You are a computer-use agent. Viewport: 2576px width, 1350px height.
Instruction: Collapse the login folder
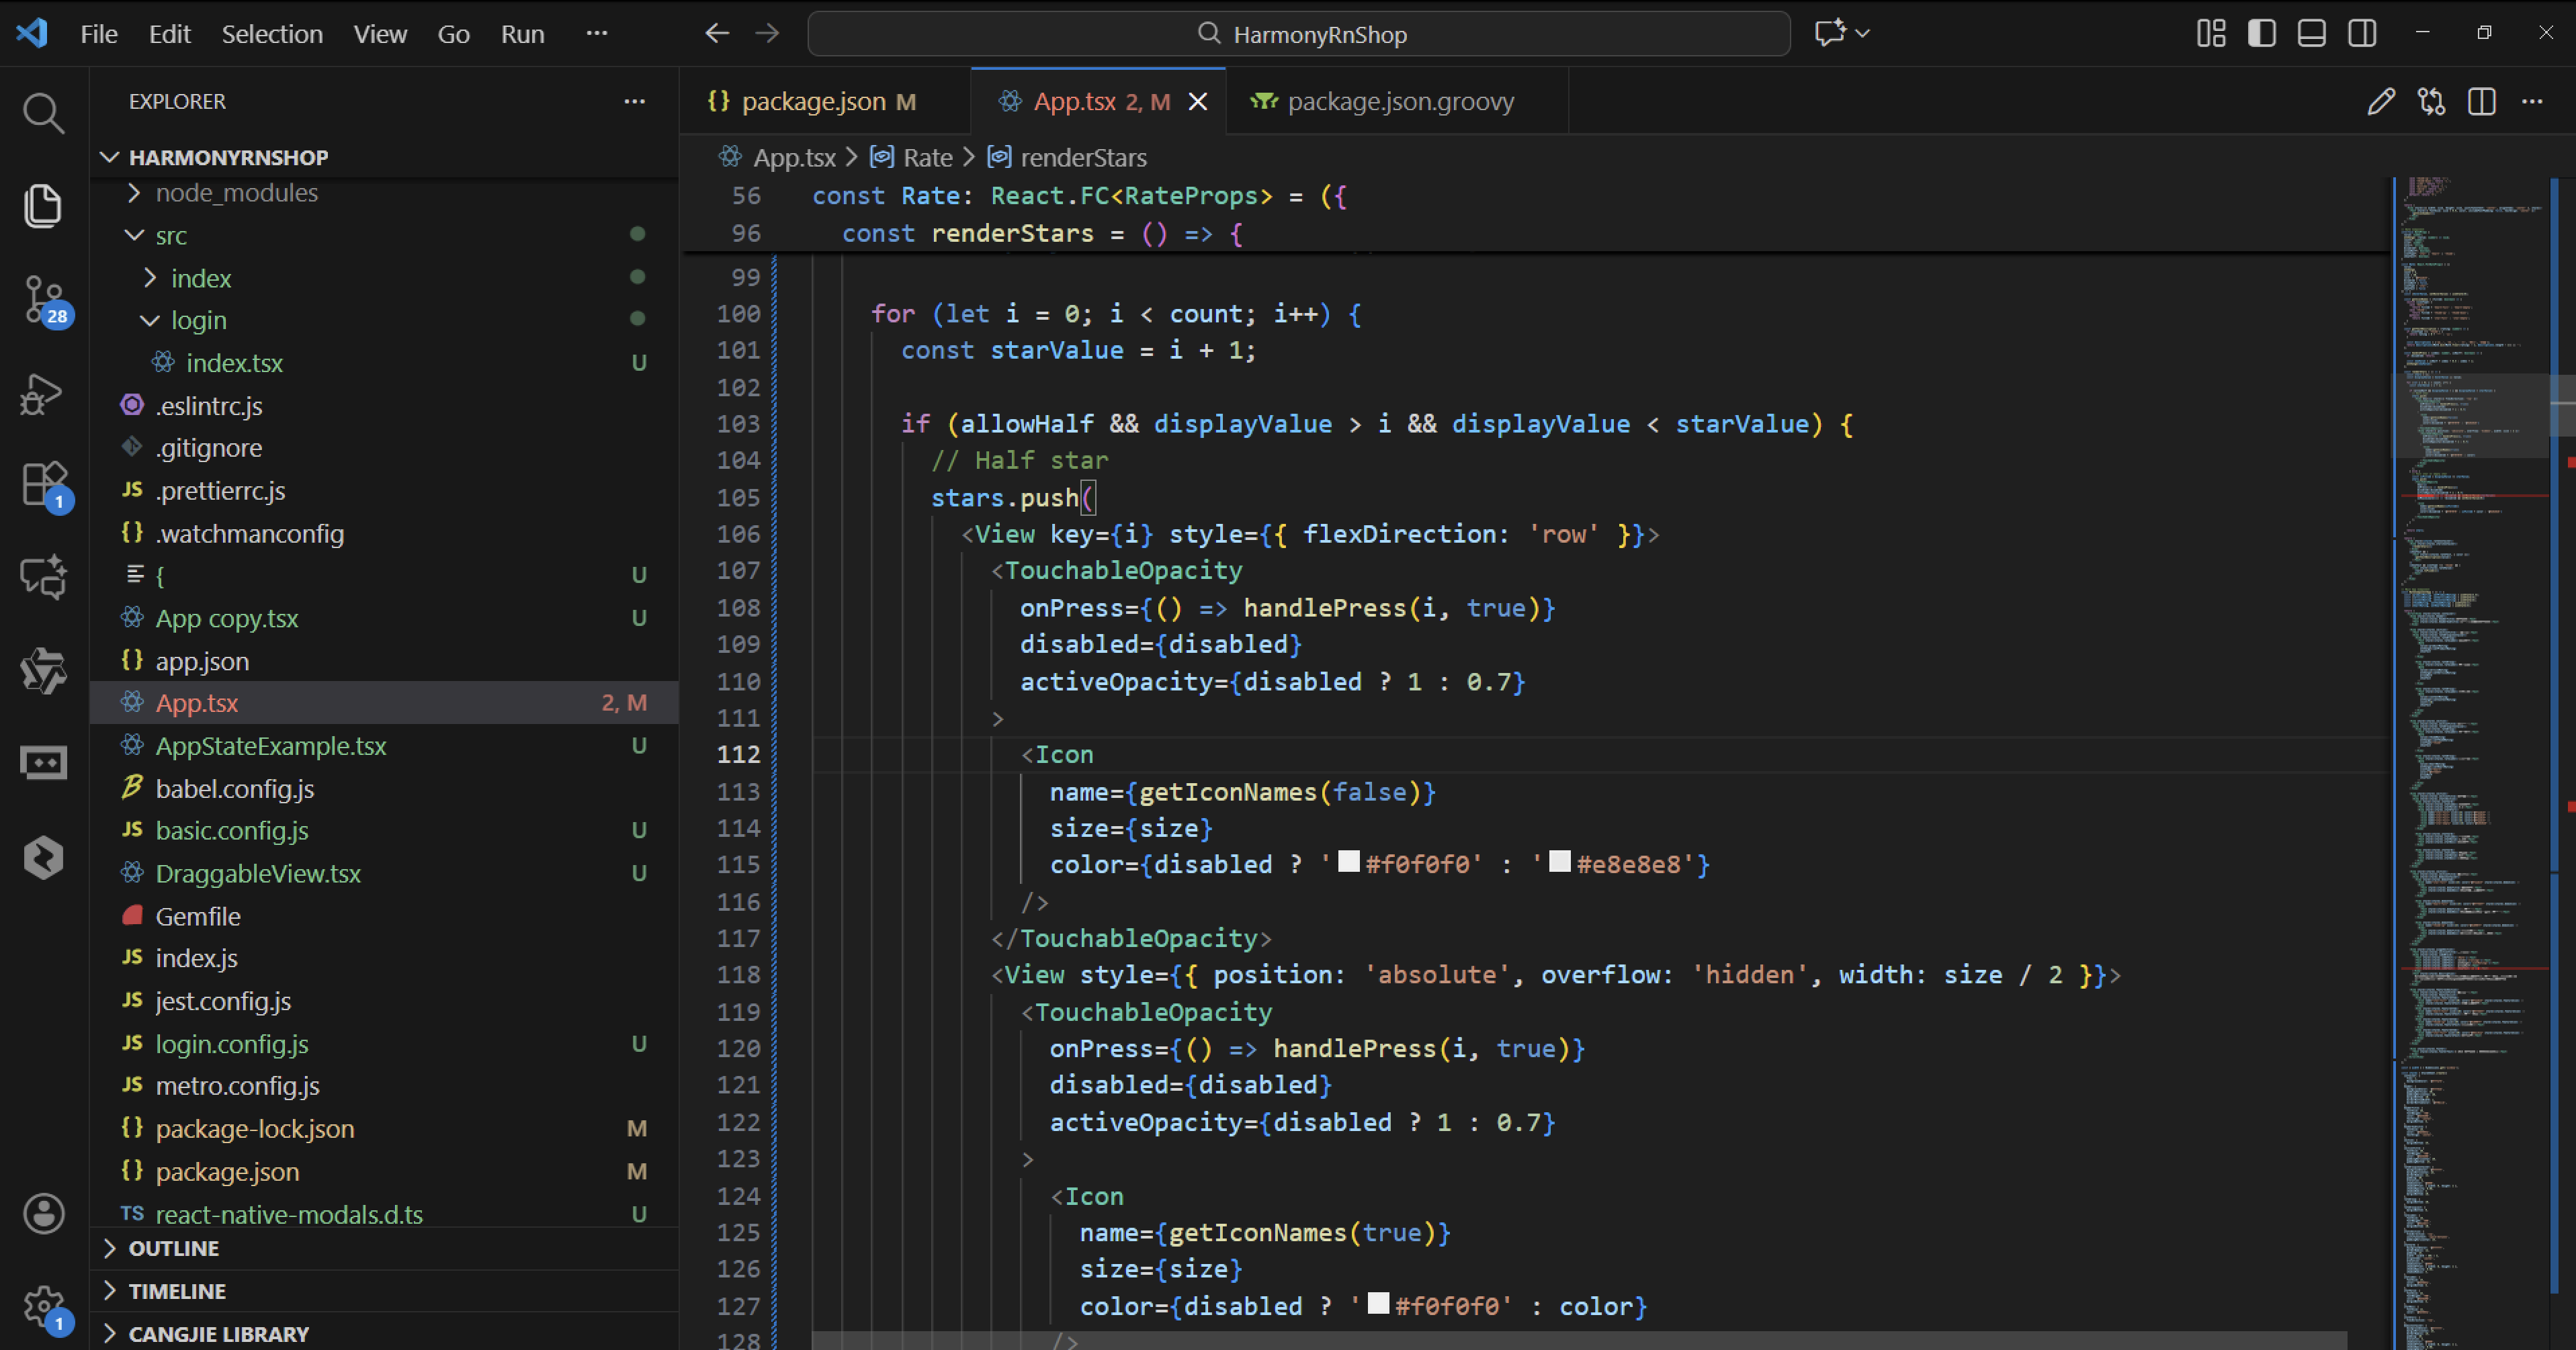tap(198, 320)
